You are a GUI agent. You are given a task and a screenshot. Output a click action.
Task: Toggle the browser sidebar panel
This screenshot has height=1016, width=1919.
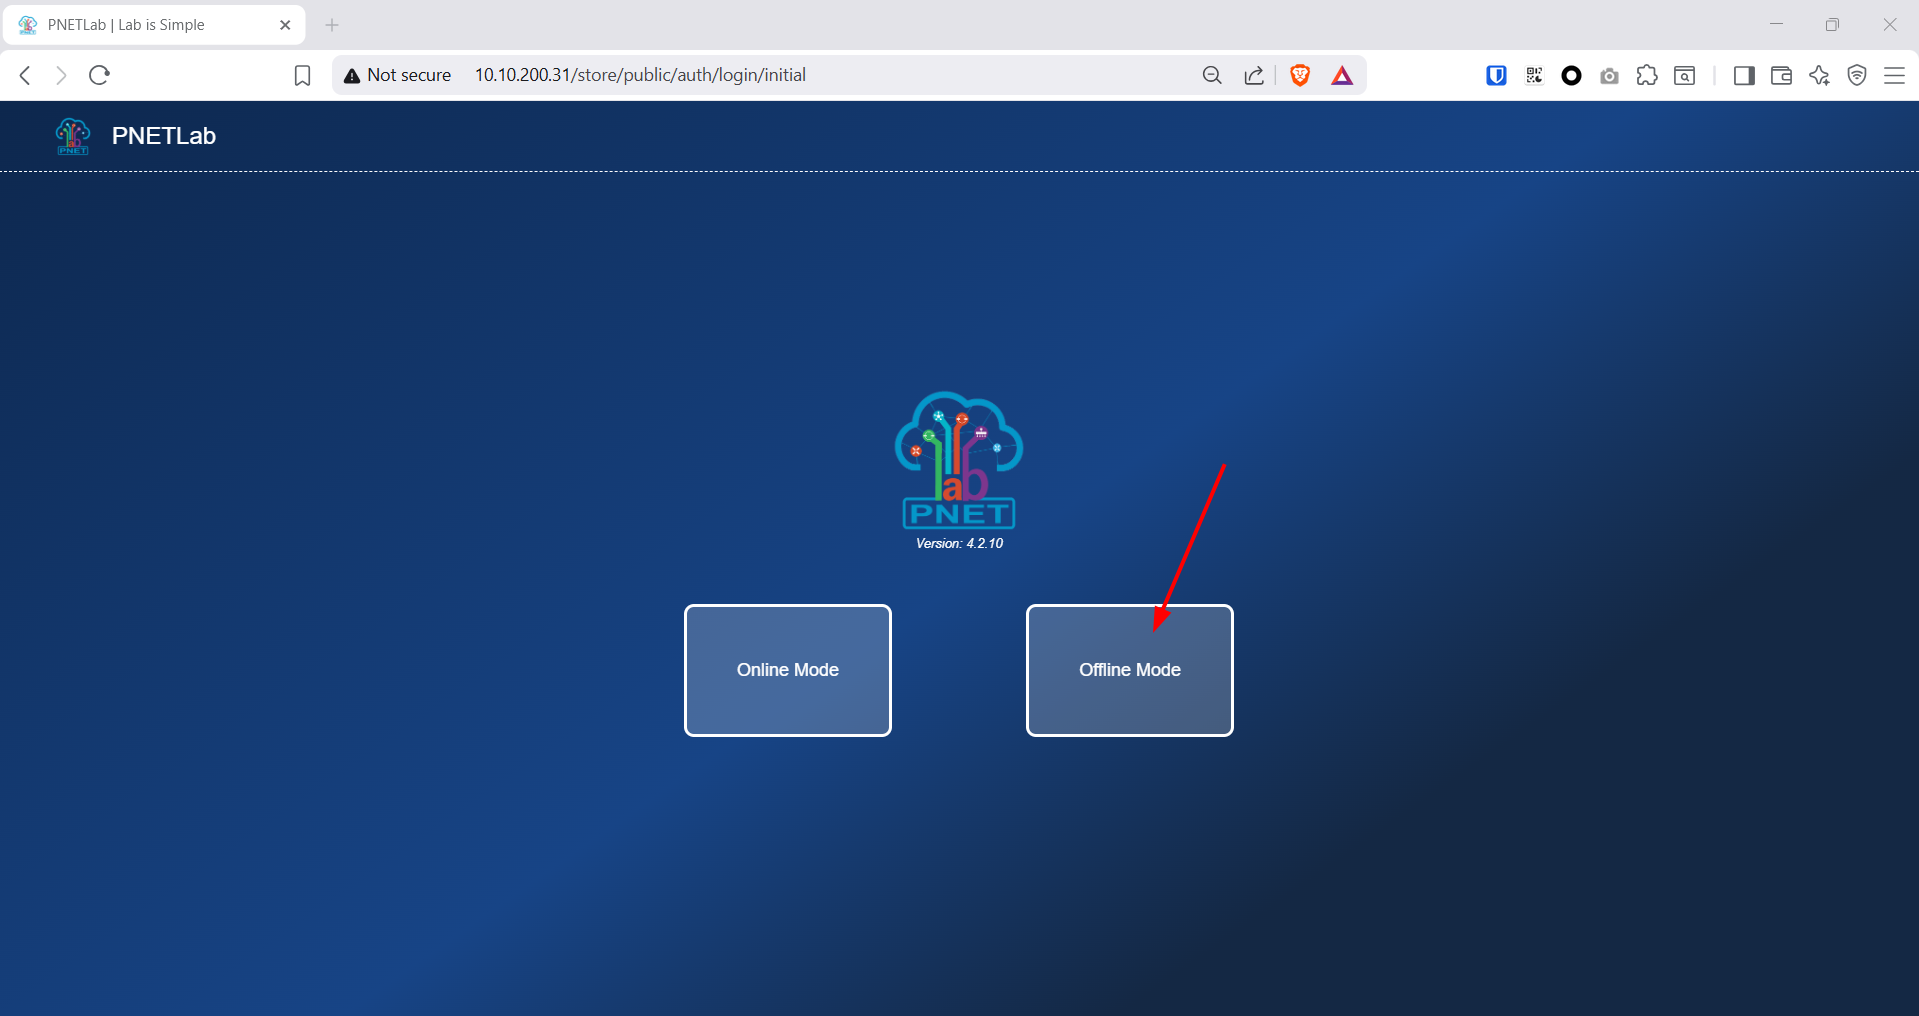[x=1744, y=75]
